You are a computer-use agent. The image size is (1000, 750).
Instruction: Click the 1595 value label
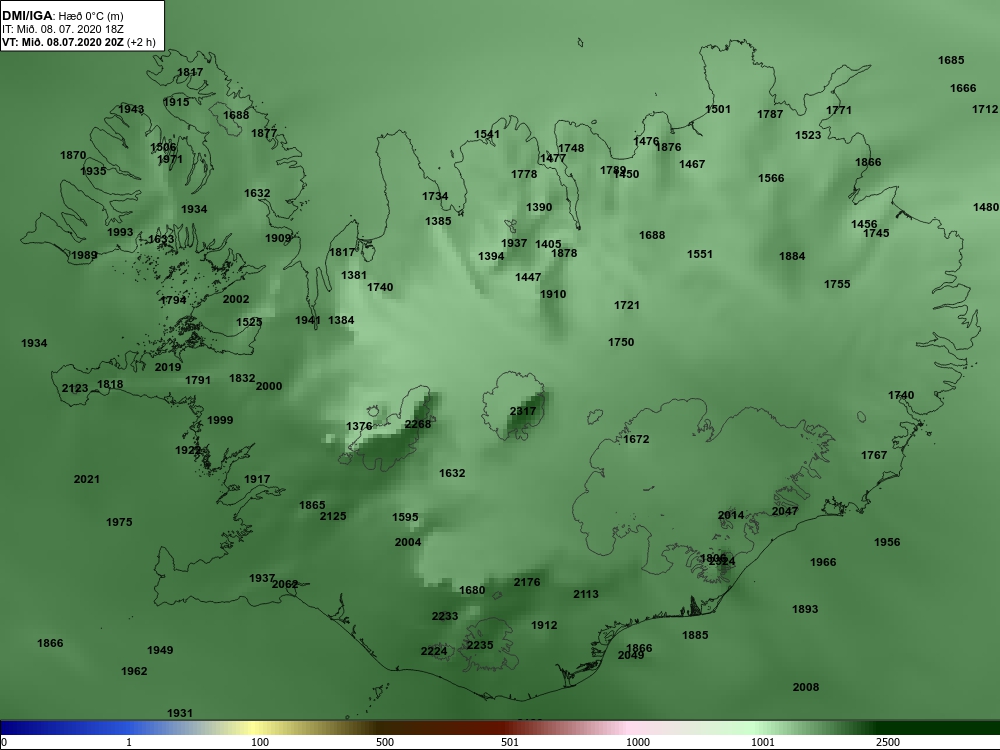coord(405,517)
